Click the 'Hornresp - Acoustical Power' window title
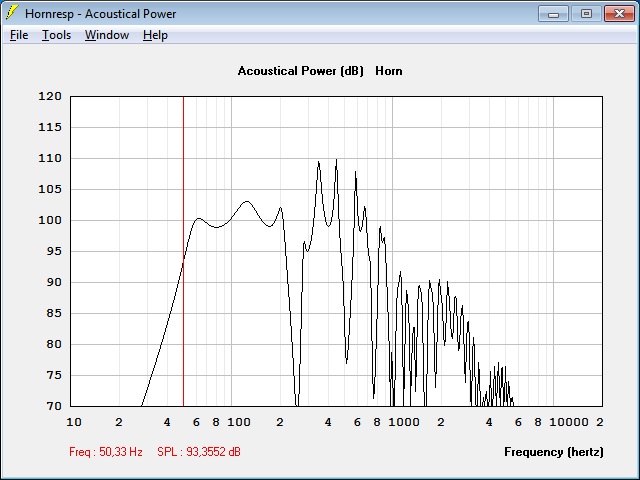Screen dimensions: 640x480 click(x=100, y=13)
